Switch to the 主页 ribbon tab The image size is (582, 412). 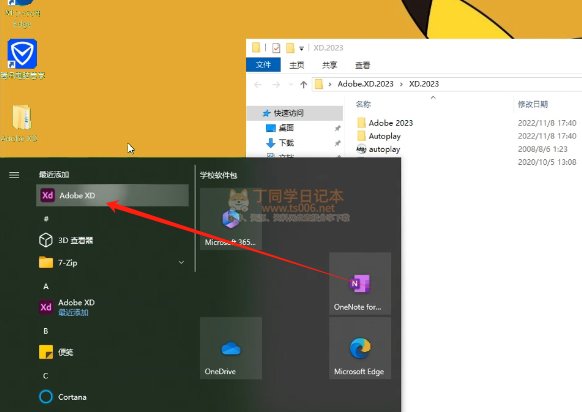297,65
